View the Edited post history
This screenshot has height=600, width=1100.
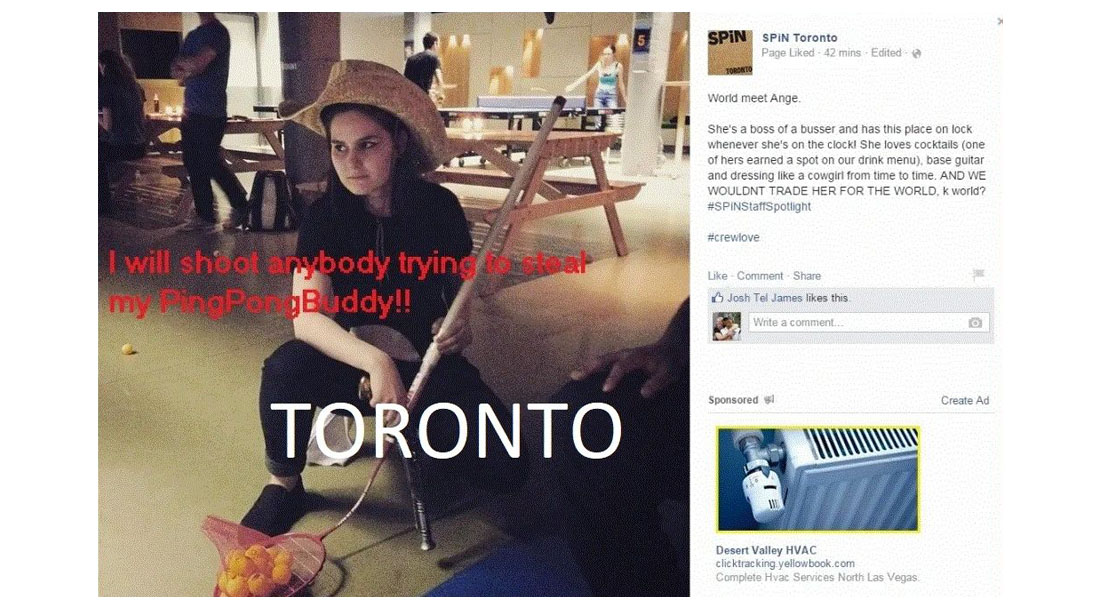(886, 53)
